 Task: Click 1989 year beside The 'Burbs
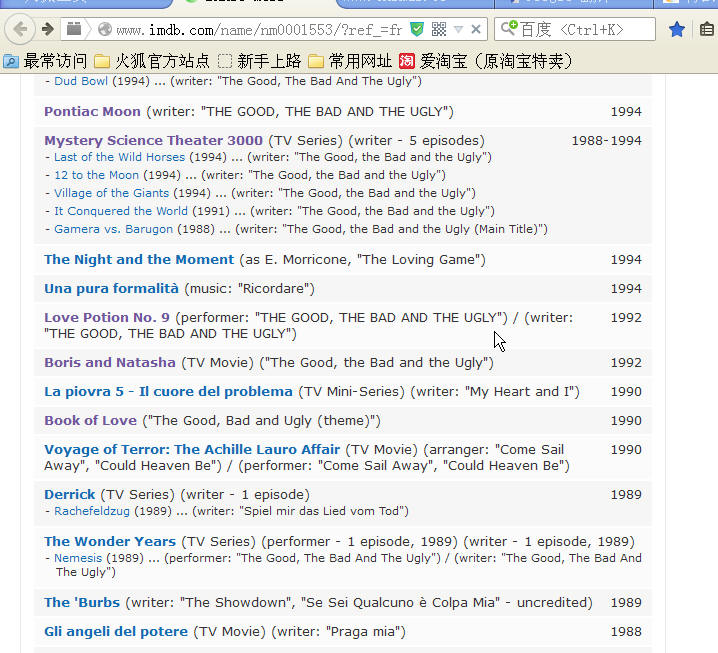(626, 602)
